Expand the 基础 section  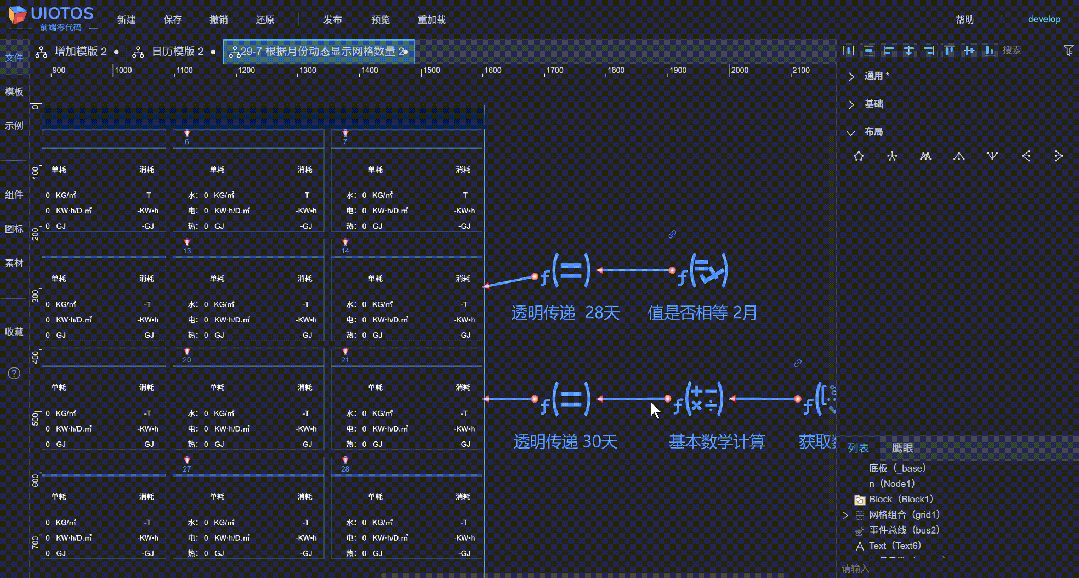point(851,105)
